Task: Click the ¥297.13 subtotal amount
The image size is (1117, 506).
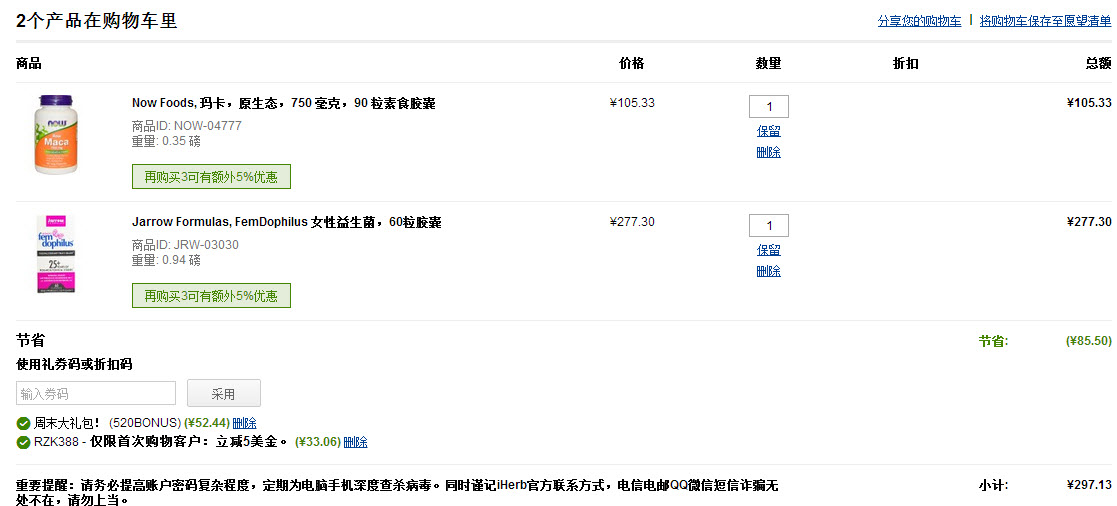Action: tap(1089, 485)
